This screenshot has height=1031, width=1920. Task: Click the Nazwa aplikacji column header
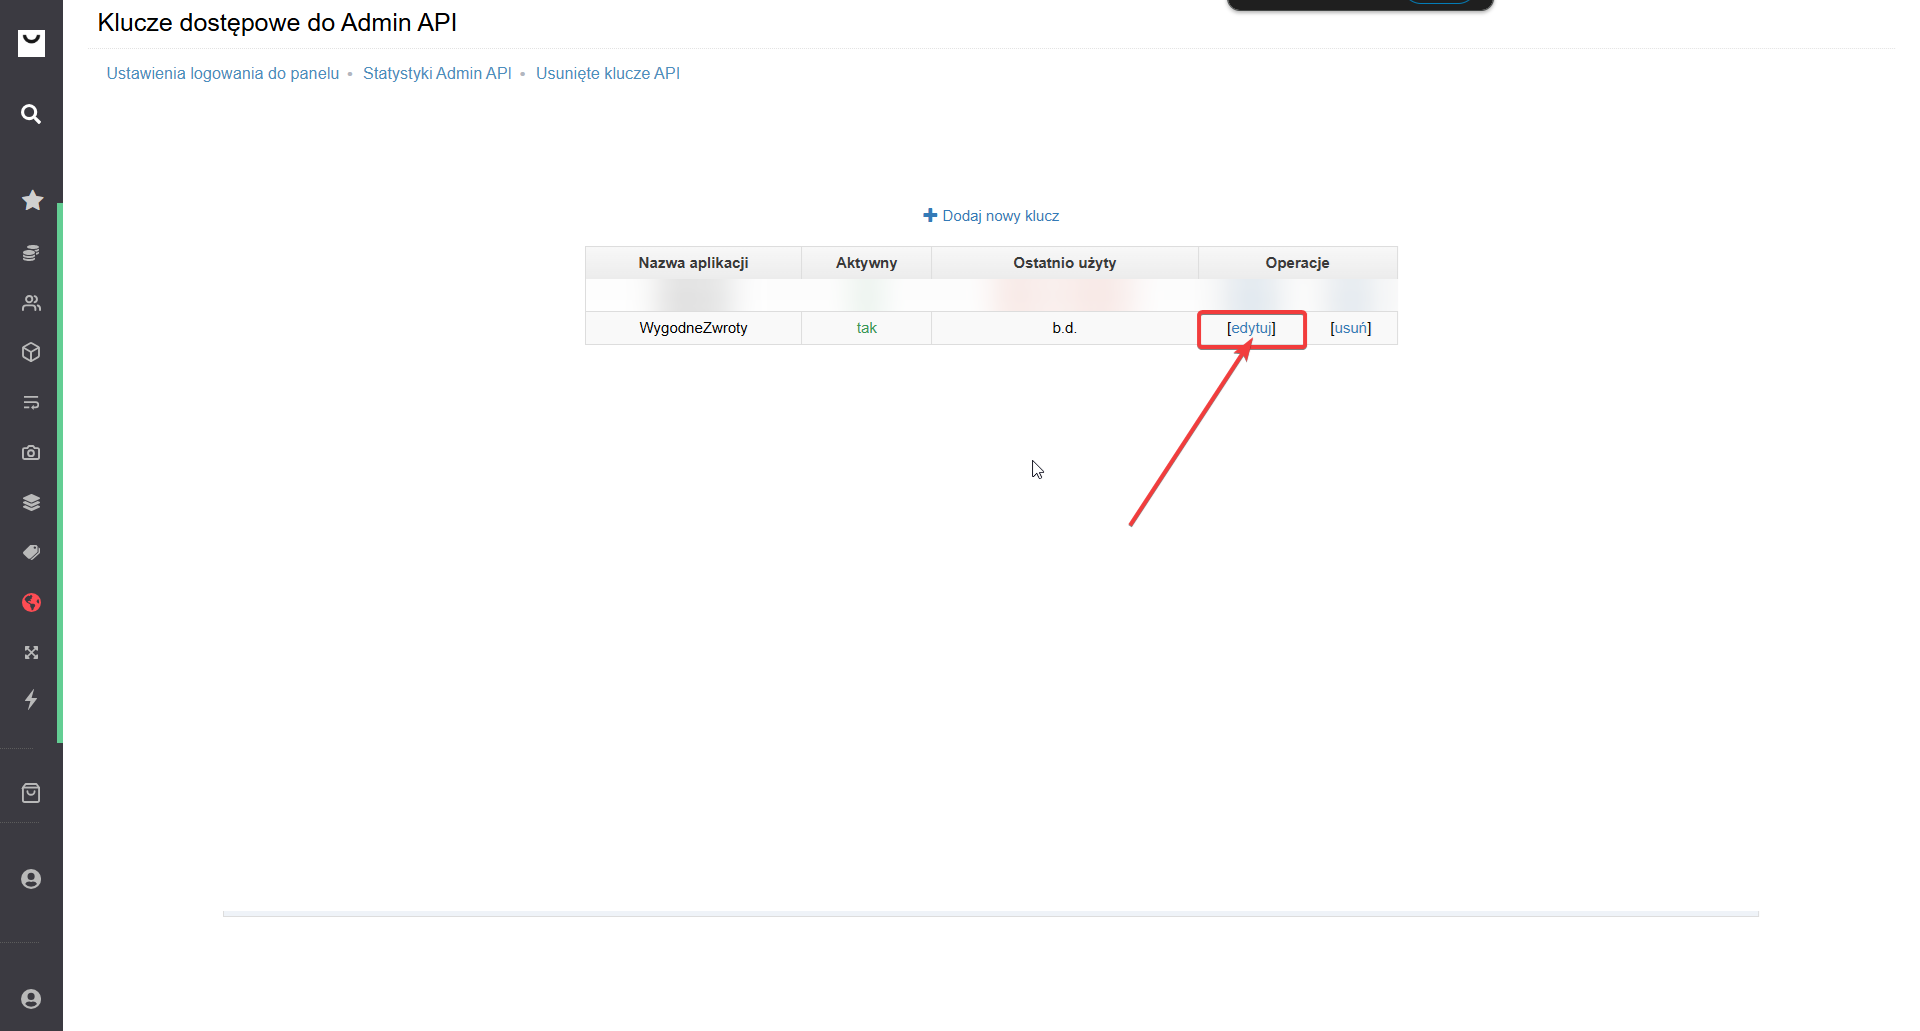(x=693, y=263)
